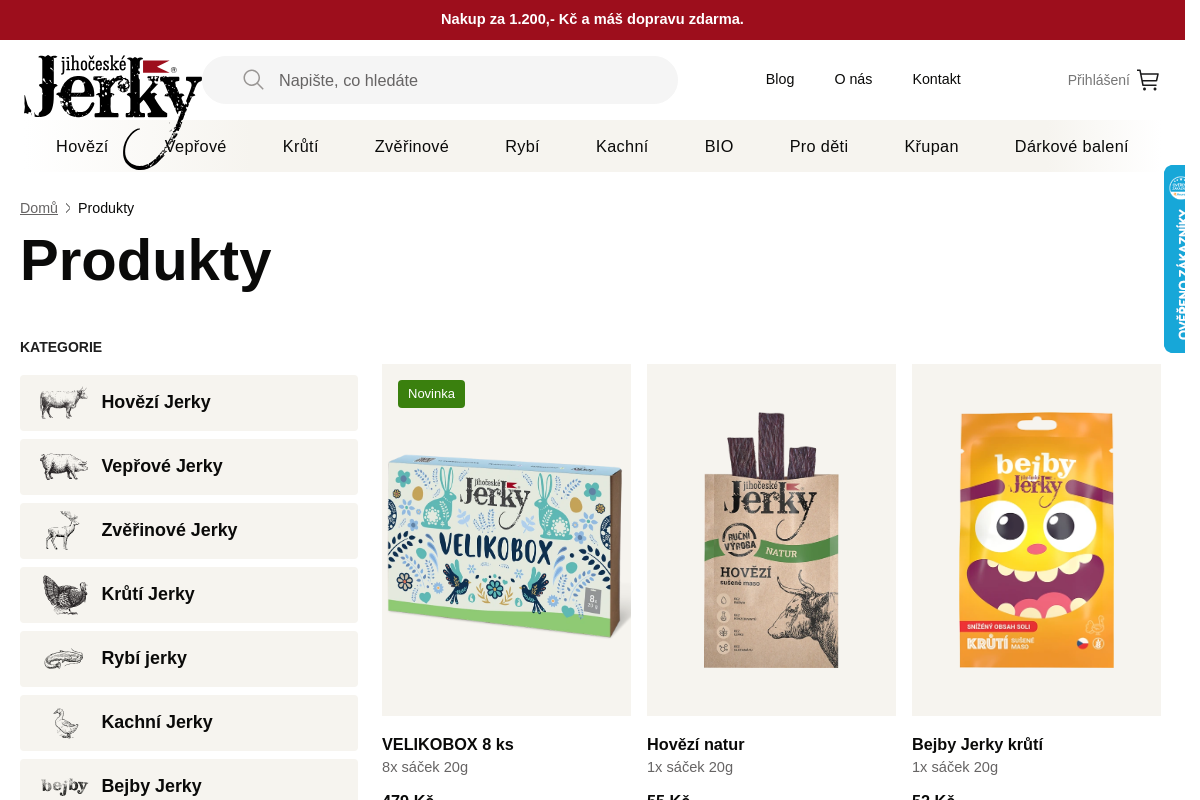Select the fish icon for Rybí jerky
Screen dimensions: 1200x800
(63, 659)
